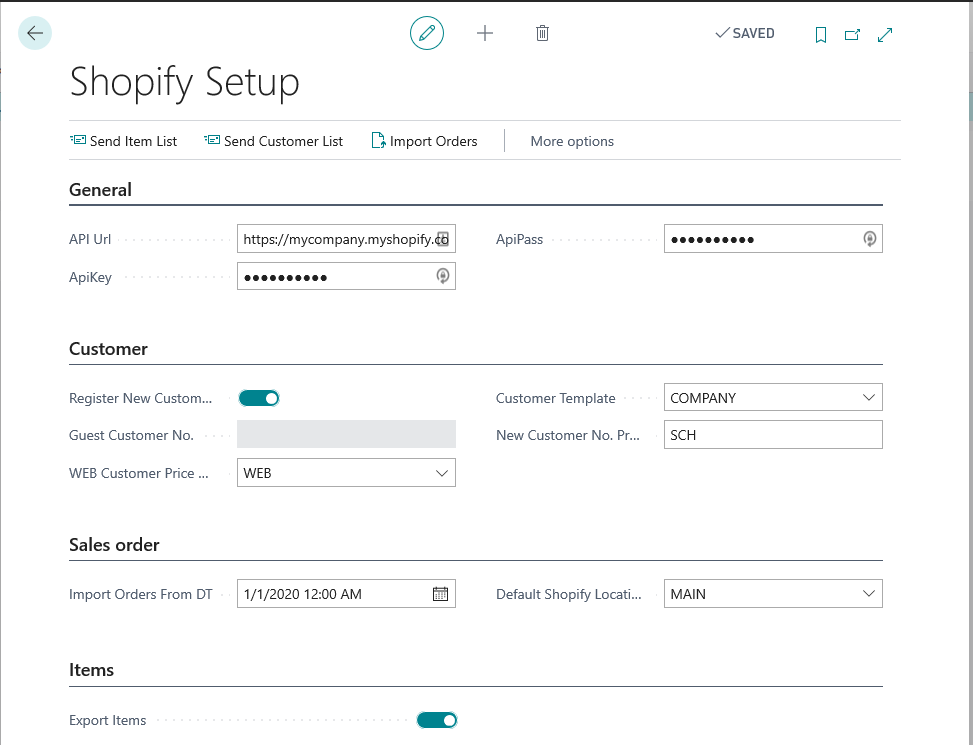Click the trash delete icon

click(542, 33)
